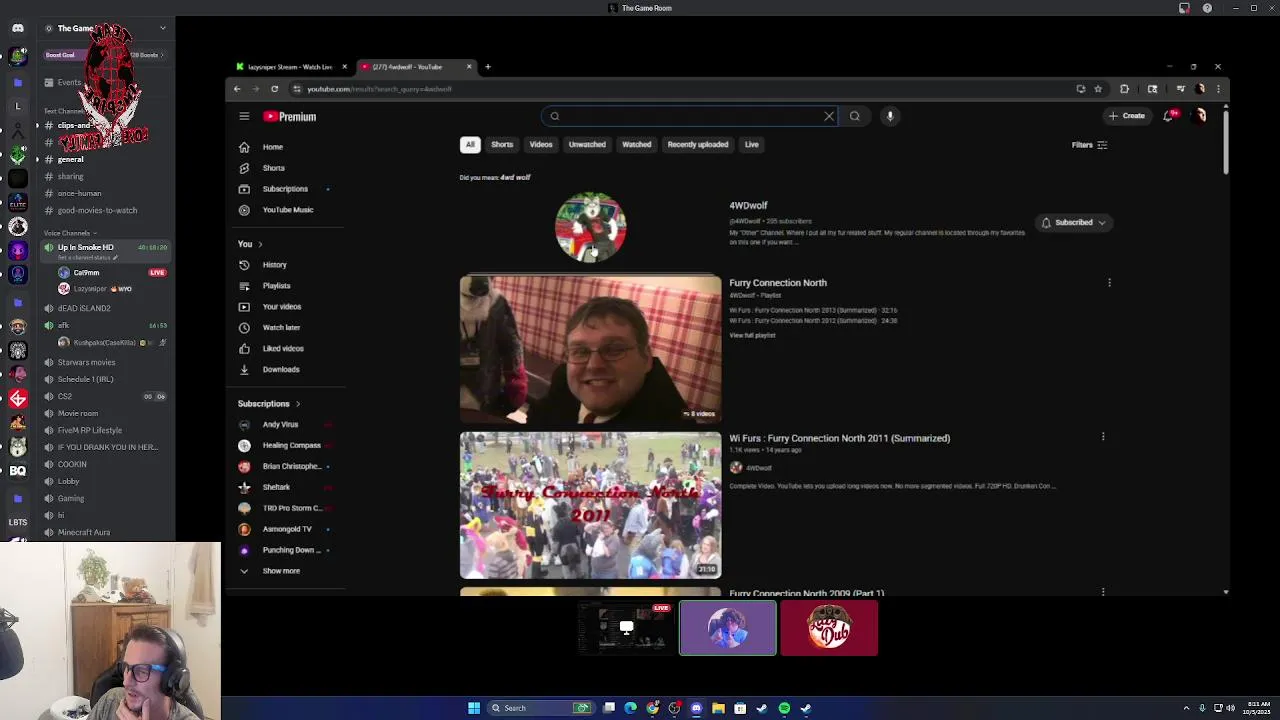This screenshot has width=1280, height=720.
Task: Open the Furry Connection North 2011 (Summarized) title
Action: [x=839, y=438]
